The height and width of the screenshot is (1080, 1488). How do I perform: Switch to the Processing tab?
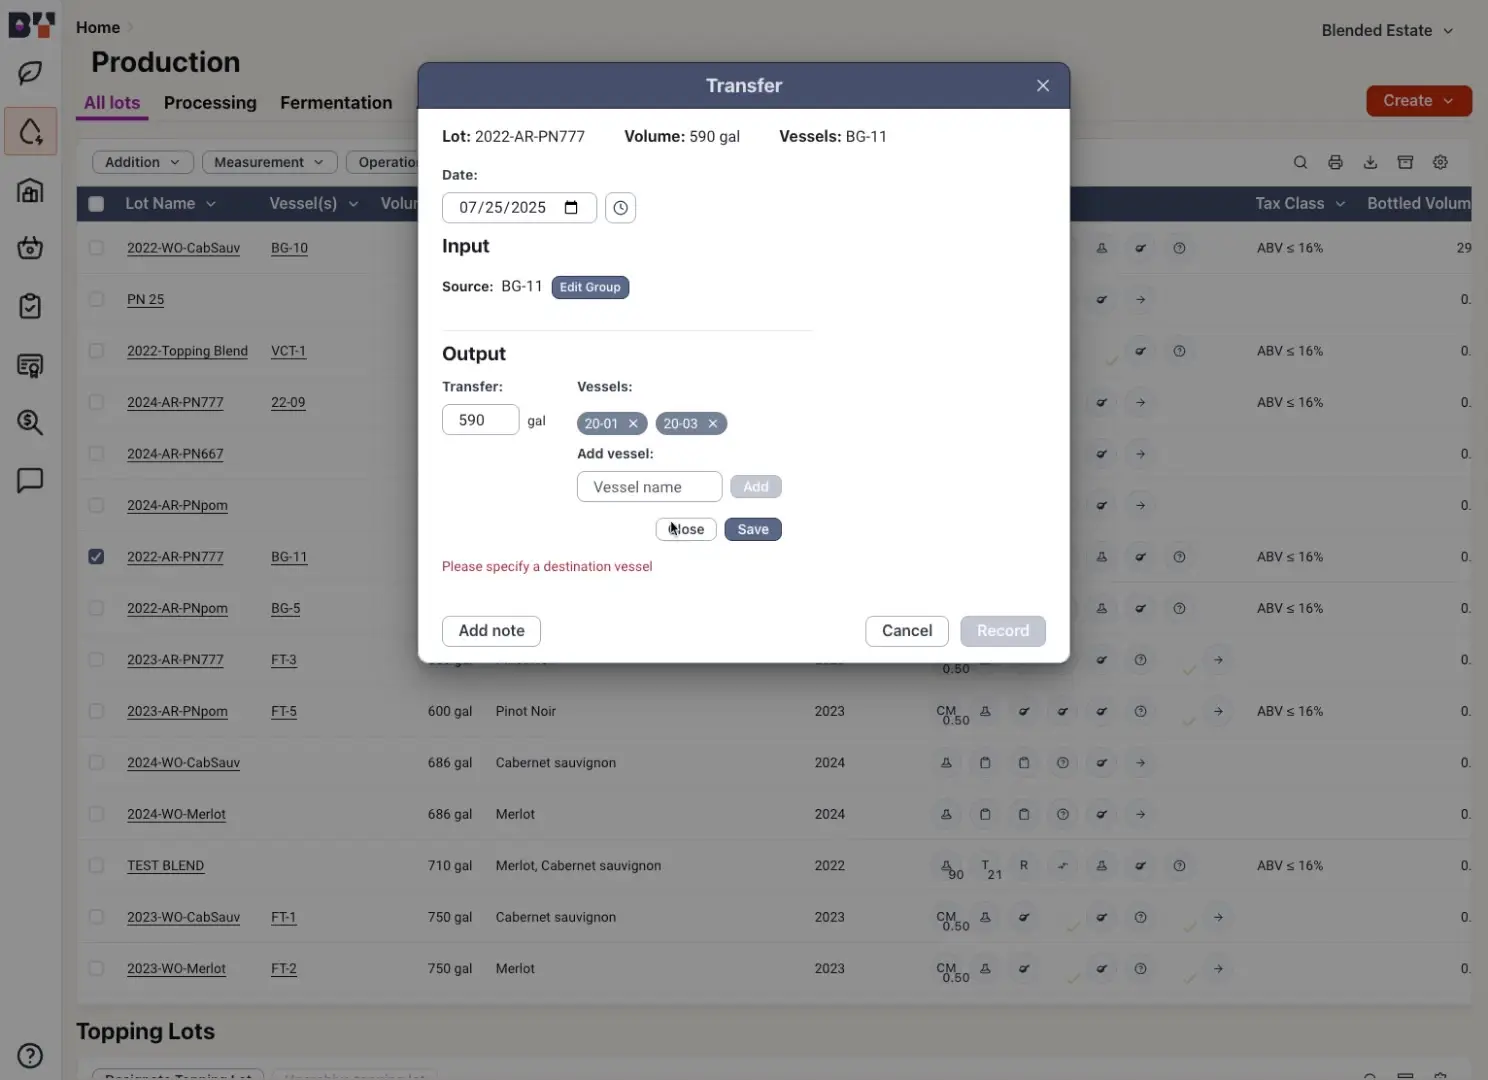(x=210, y=103)
